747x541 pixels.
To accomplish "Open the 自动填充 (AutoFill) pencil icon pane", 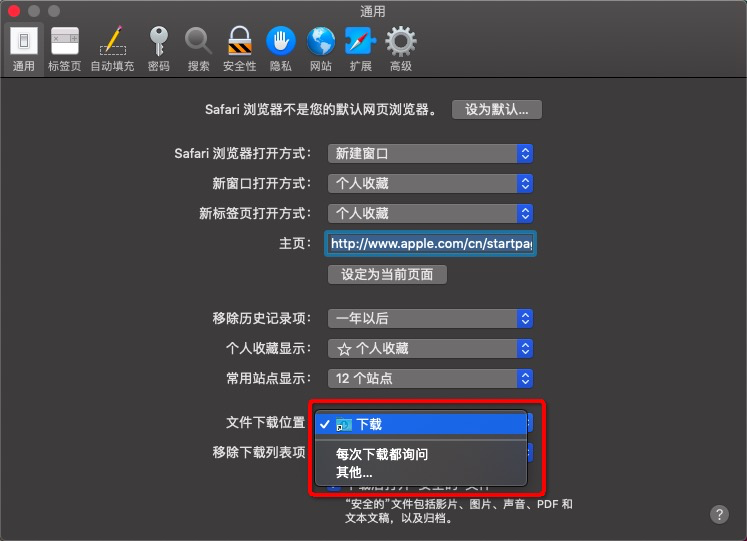I will click(x=112, y=50).
